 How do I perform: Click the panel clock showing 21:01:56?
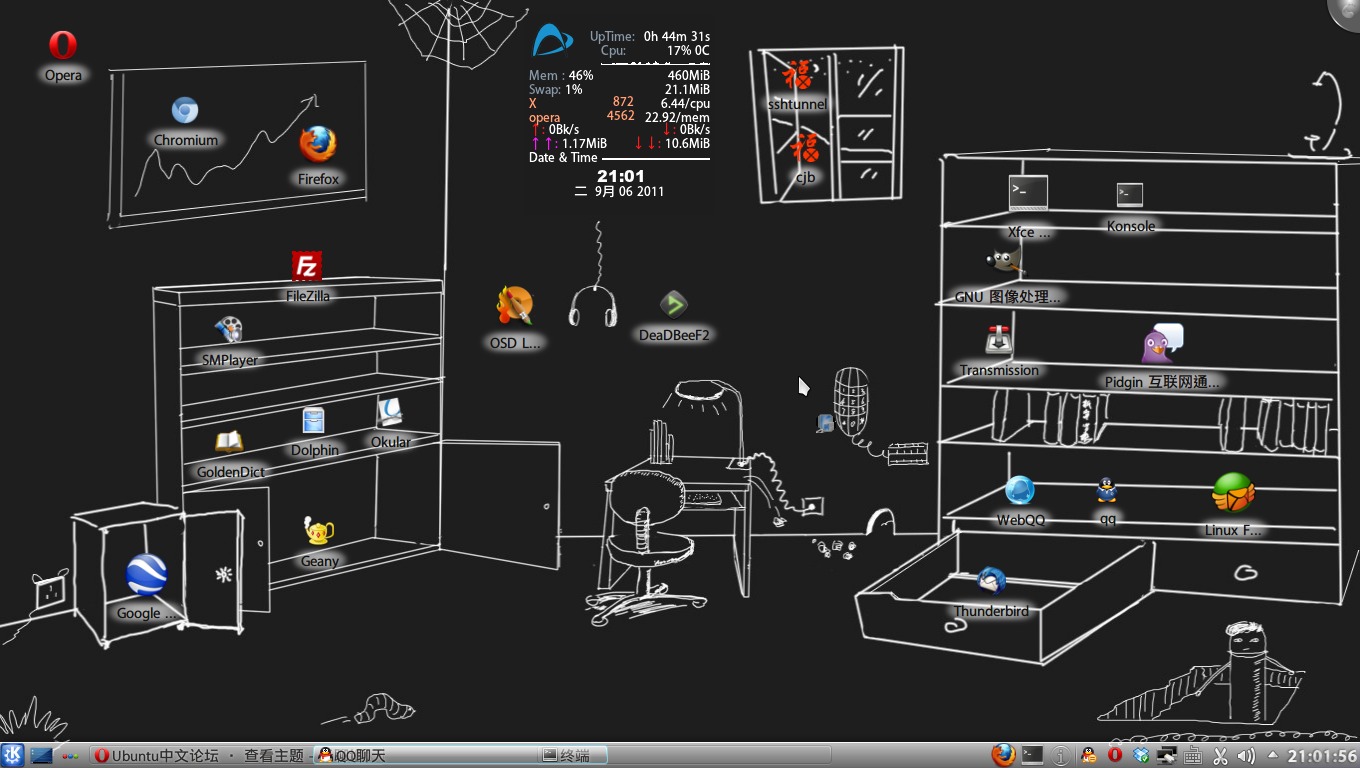(x=1321, y=756)
